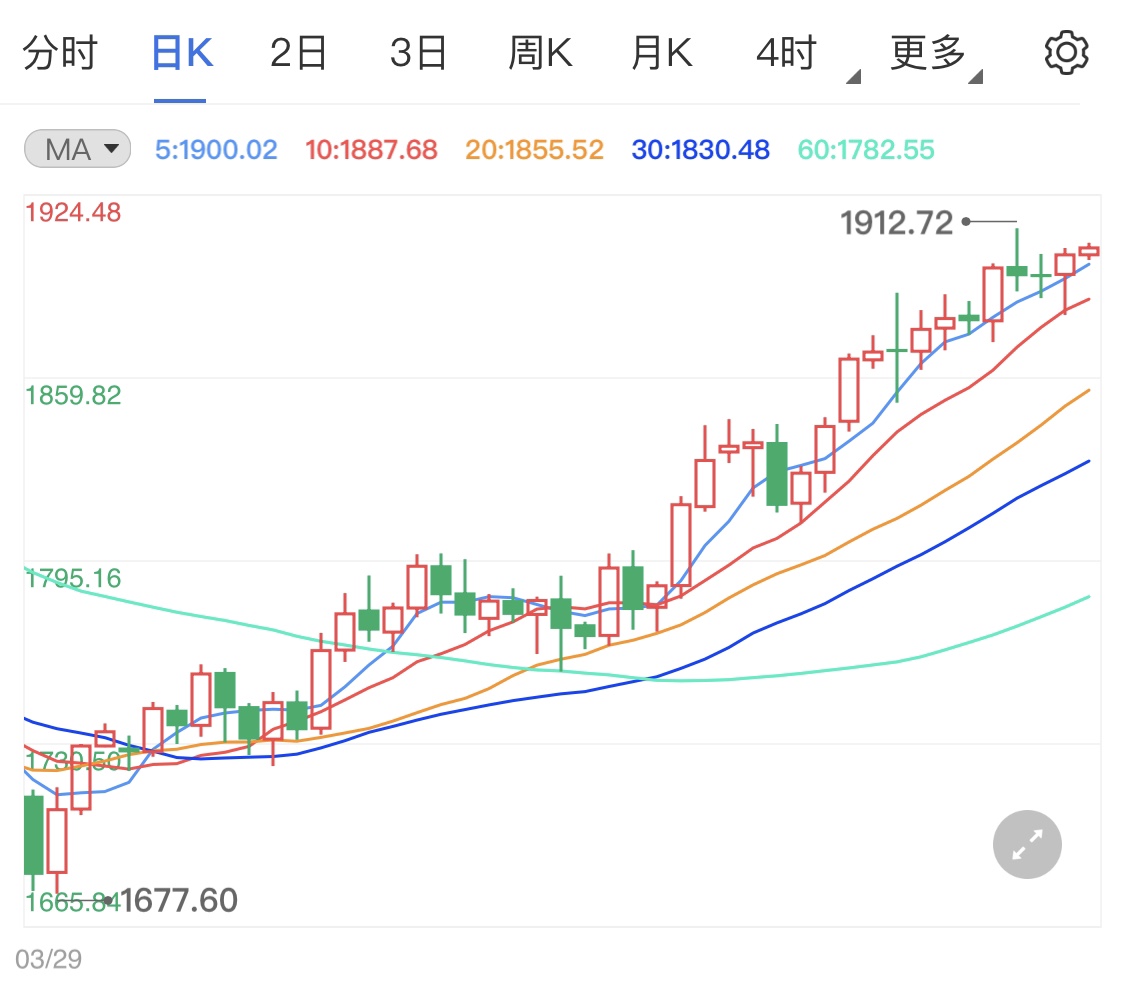Click the 1912.72 high price label
This screenshot has height=988, width=1125.
896,223
